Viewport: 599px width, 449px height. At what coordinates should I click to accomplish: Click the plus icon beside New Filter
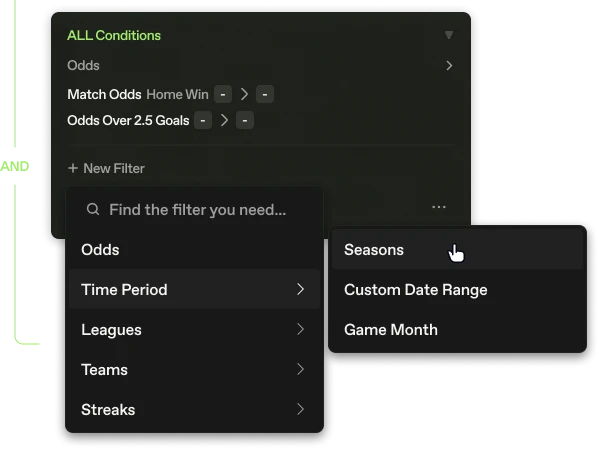[73, 168]
